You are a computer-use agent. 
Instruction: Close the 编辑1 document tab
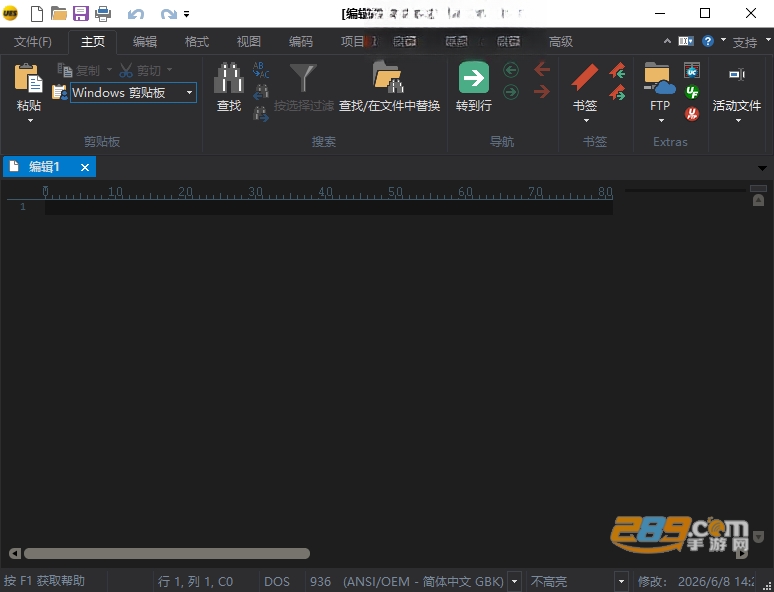click(85, 167)
